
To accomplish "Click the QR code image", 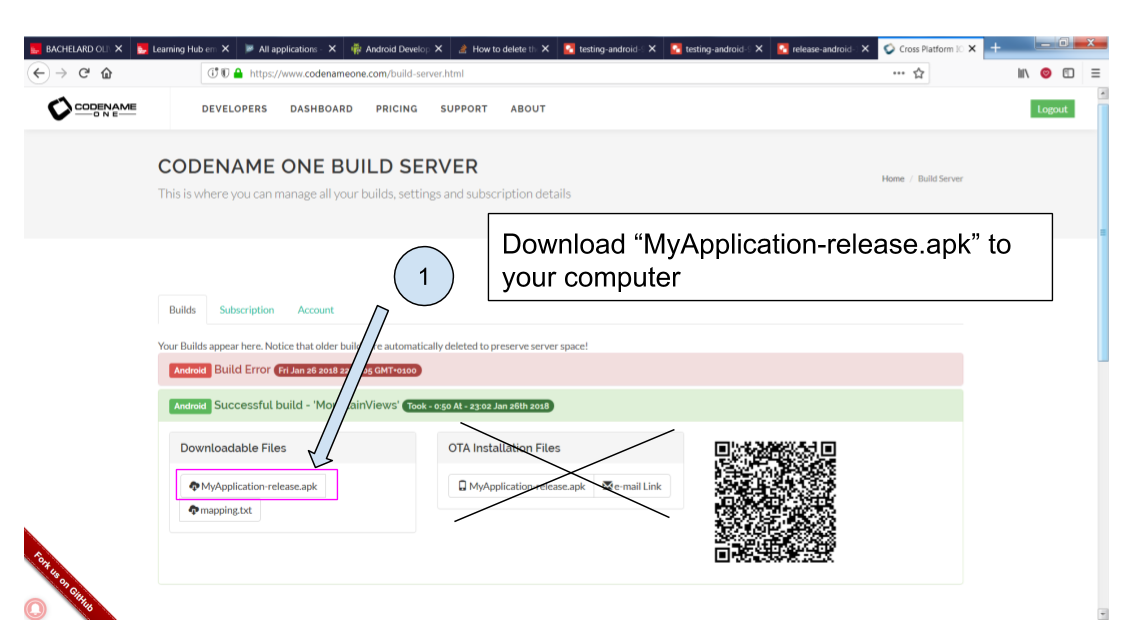I will coord(775,502).
